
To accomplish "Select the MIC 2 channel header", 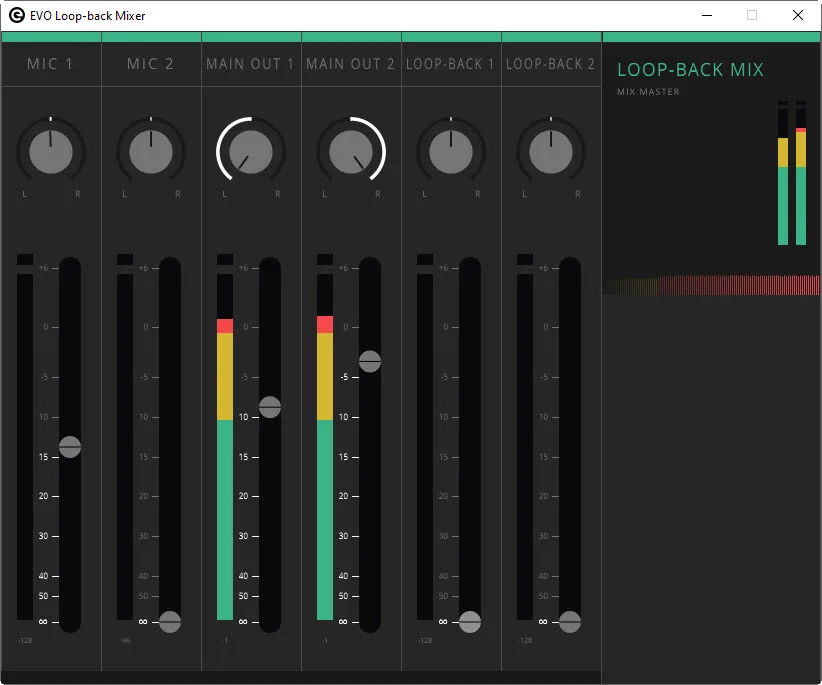I will click(150, 63).
